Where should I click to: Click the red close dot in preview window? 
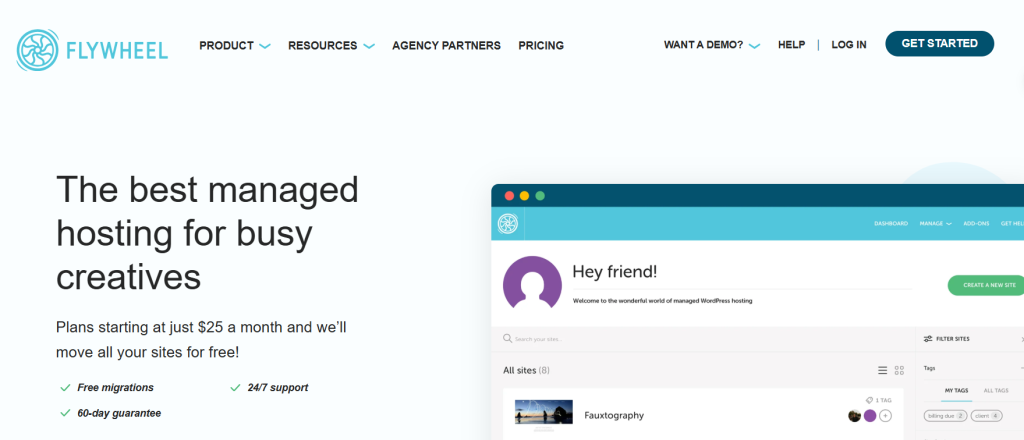[509, 196]
